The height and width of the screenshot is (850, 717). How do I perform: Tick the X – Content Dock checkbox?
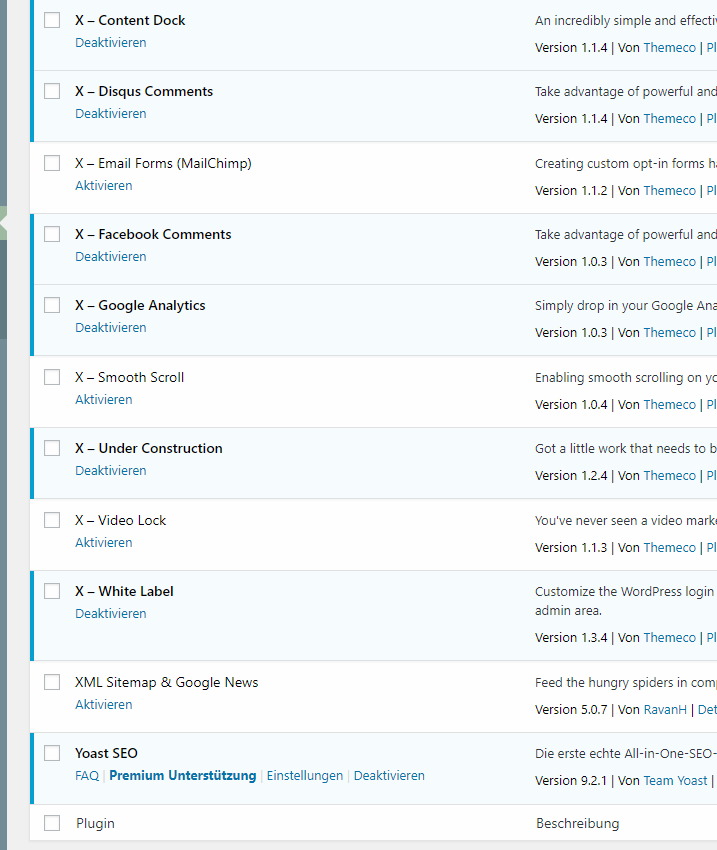pyautogui.click(x=52, y=20)
